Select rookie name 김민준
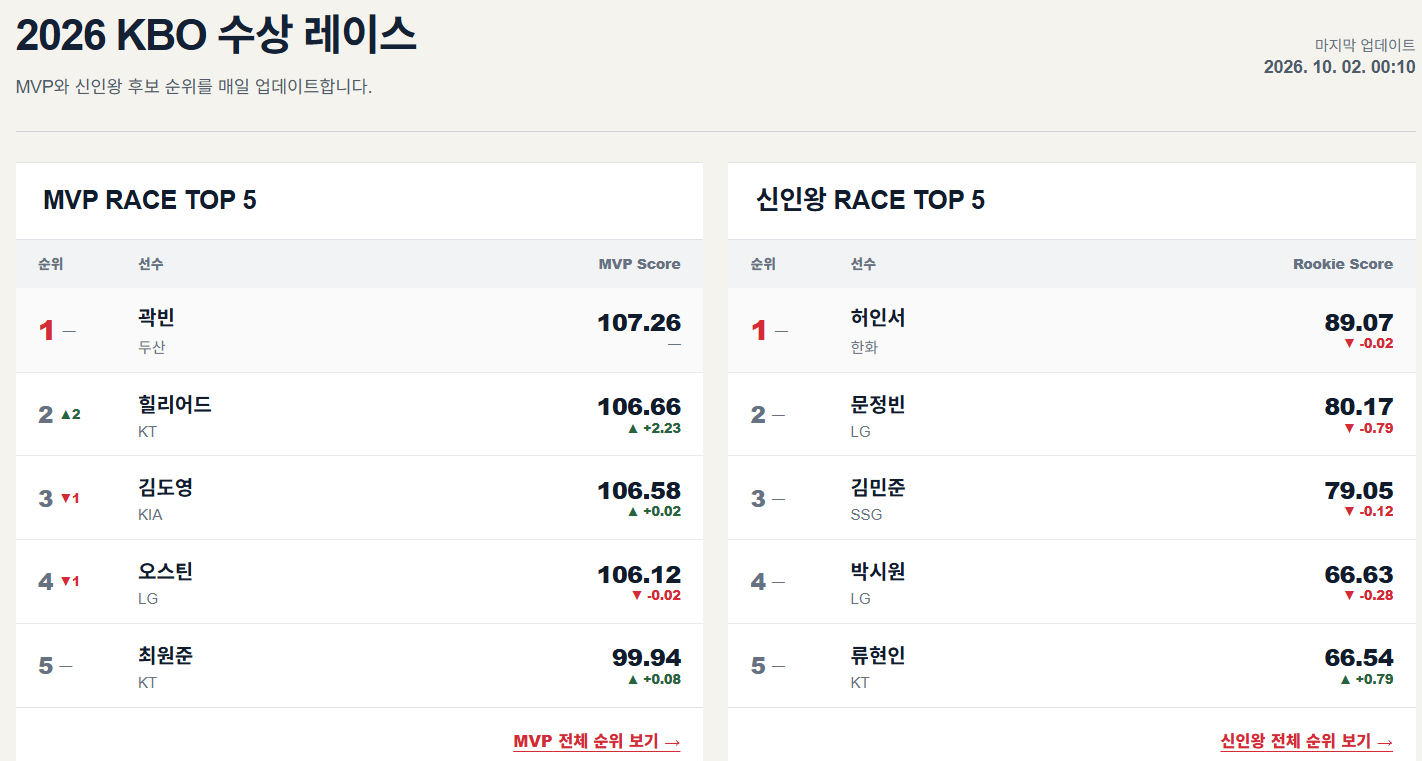The width and height of the screenshot is (1422, 761). (878, 488)
